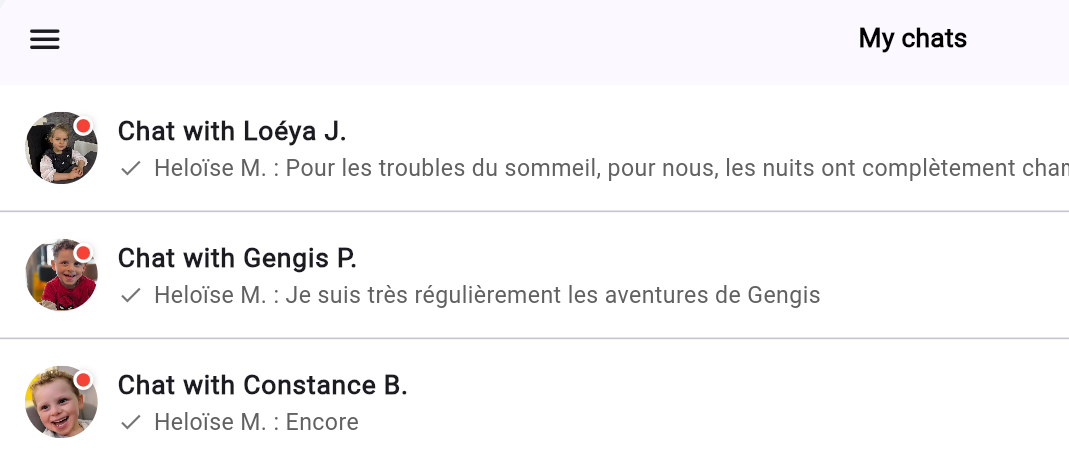Click the sent checkmark in Gengis's chat

pos(130,296)
